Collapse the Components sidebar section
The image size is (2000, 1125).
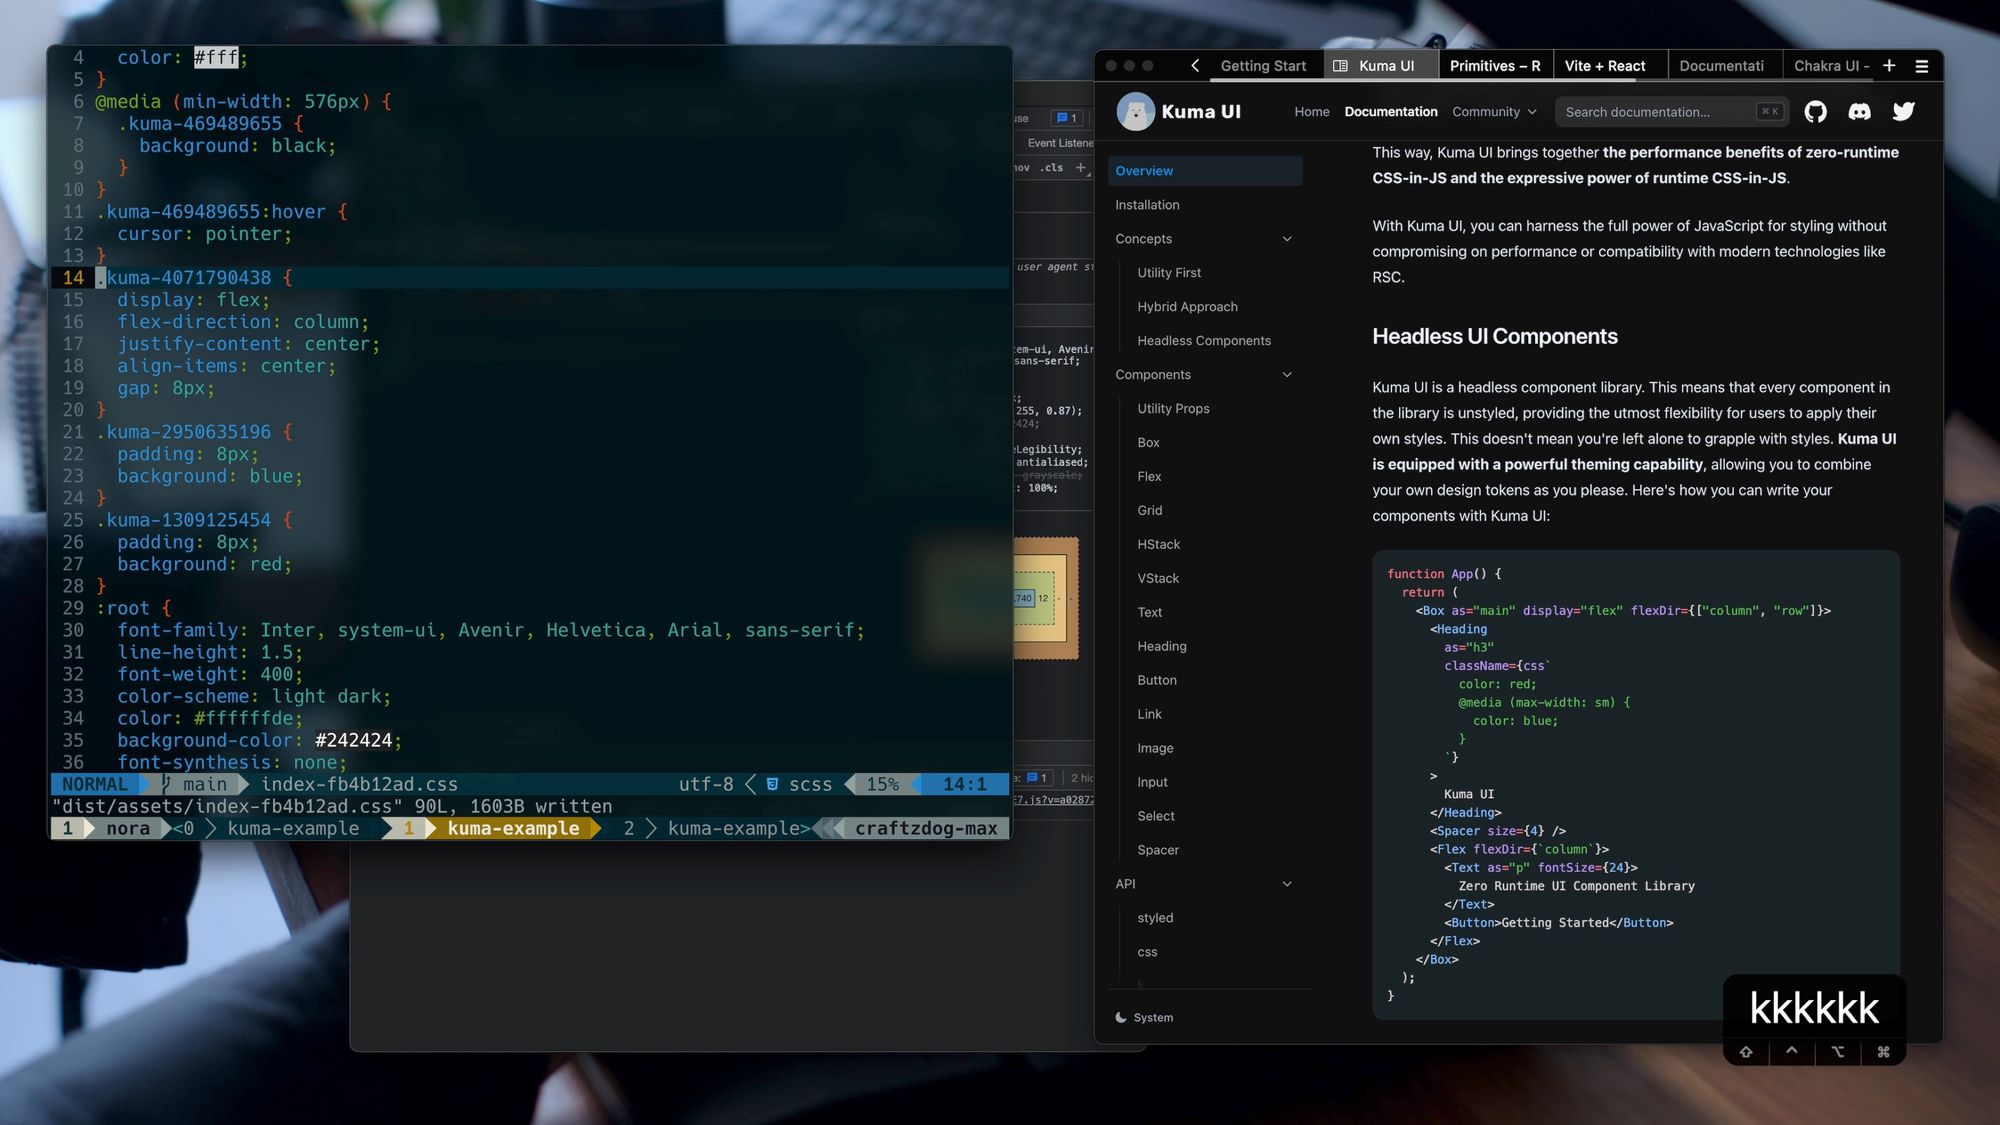(x=1287, y=375)
